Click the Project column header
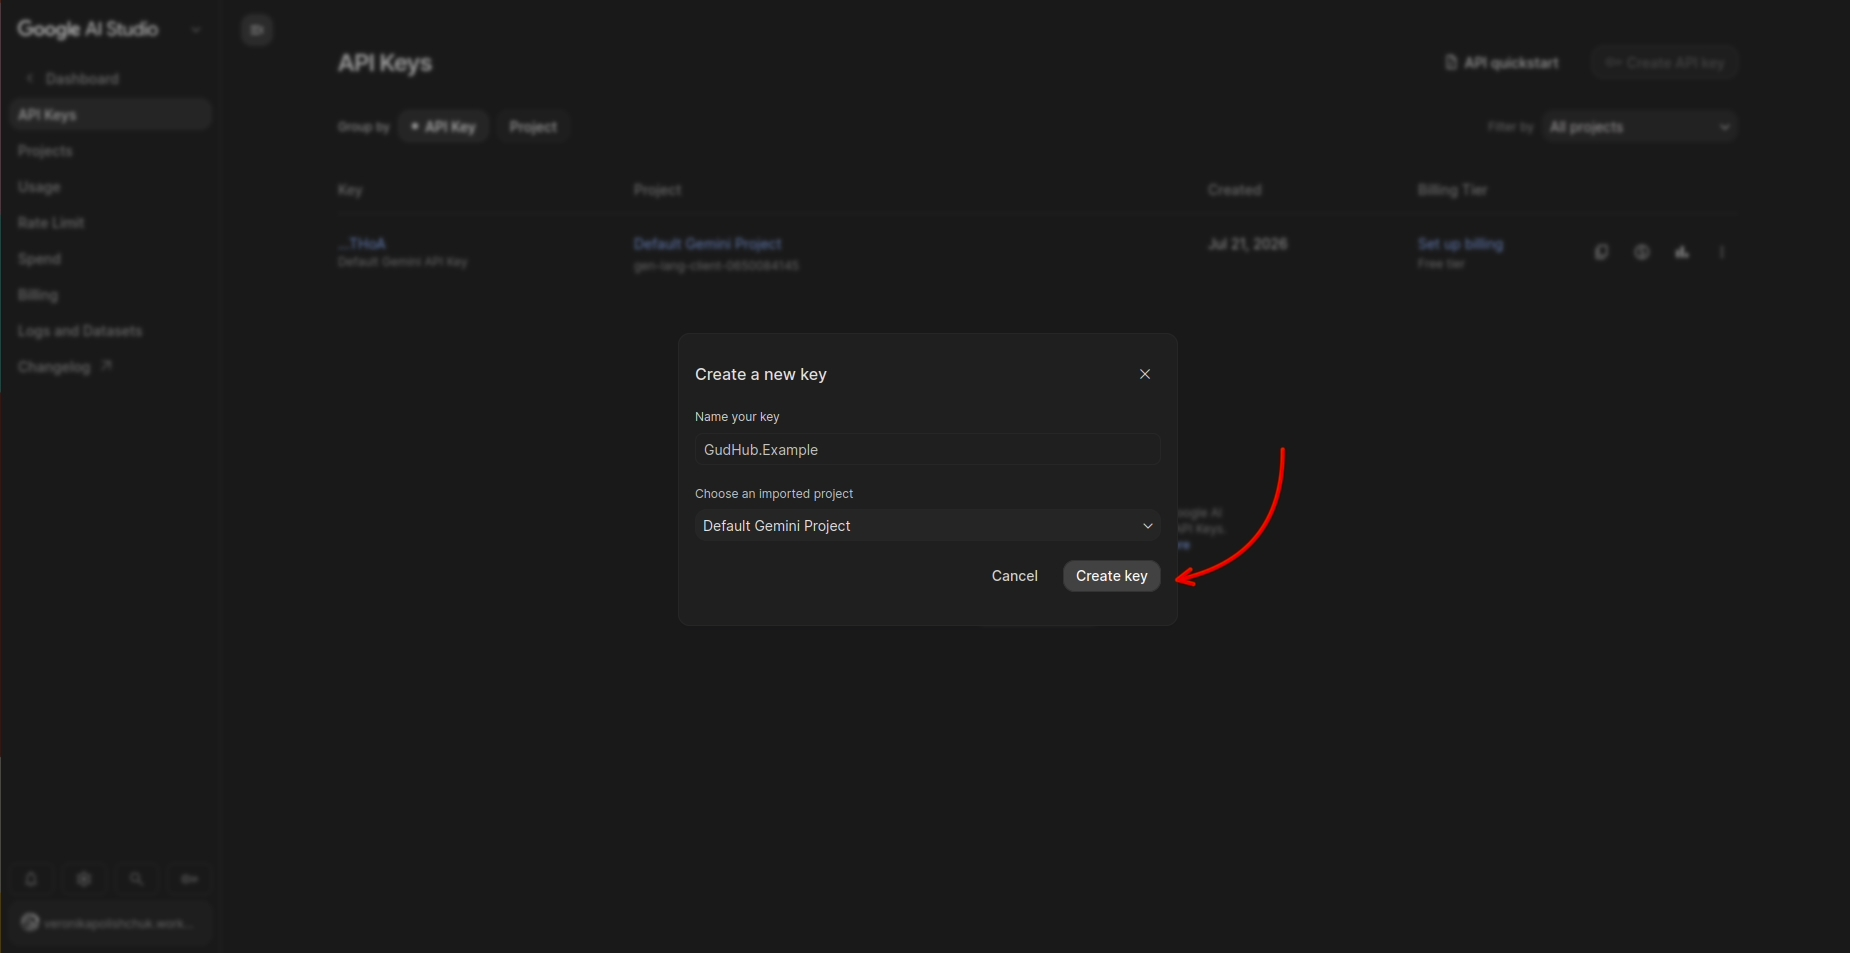The image size is (1850, 953). [657, 190]
